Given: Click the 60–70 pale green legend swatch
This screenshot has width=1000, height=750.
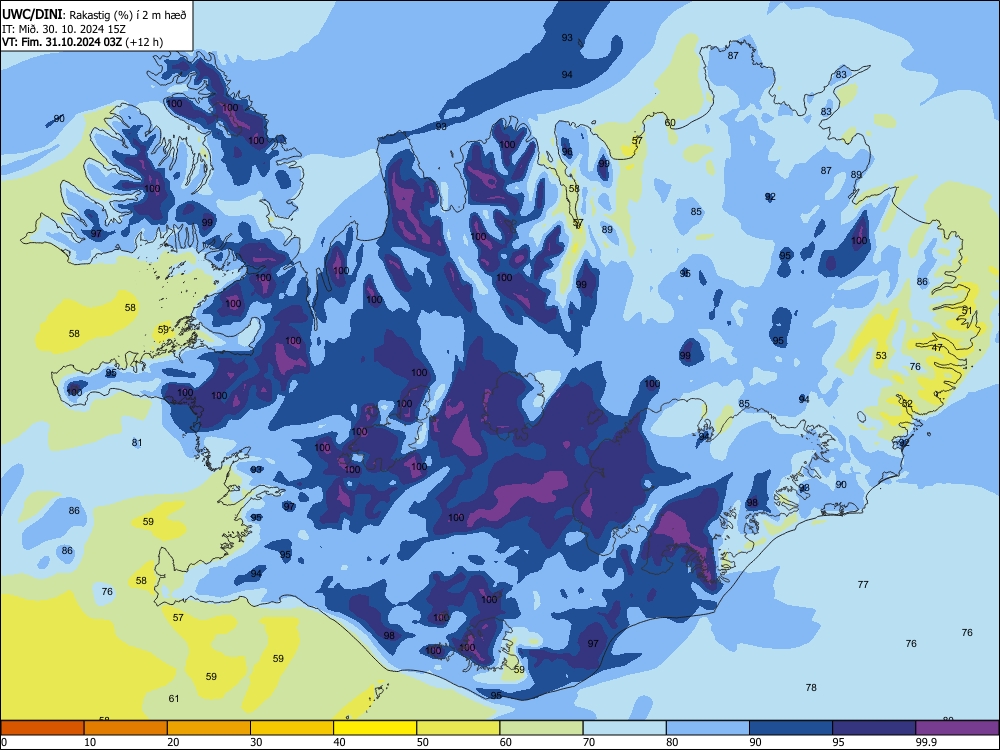Looking at the screenshot, I should click(x=541, y=728).
